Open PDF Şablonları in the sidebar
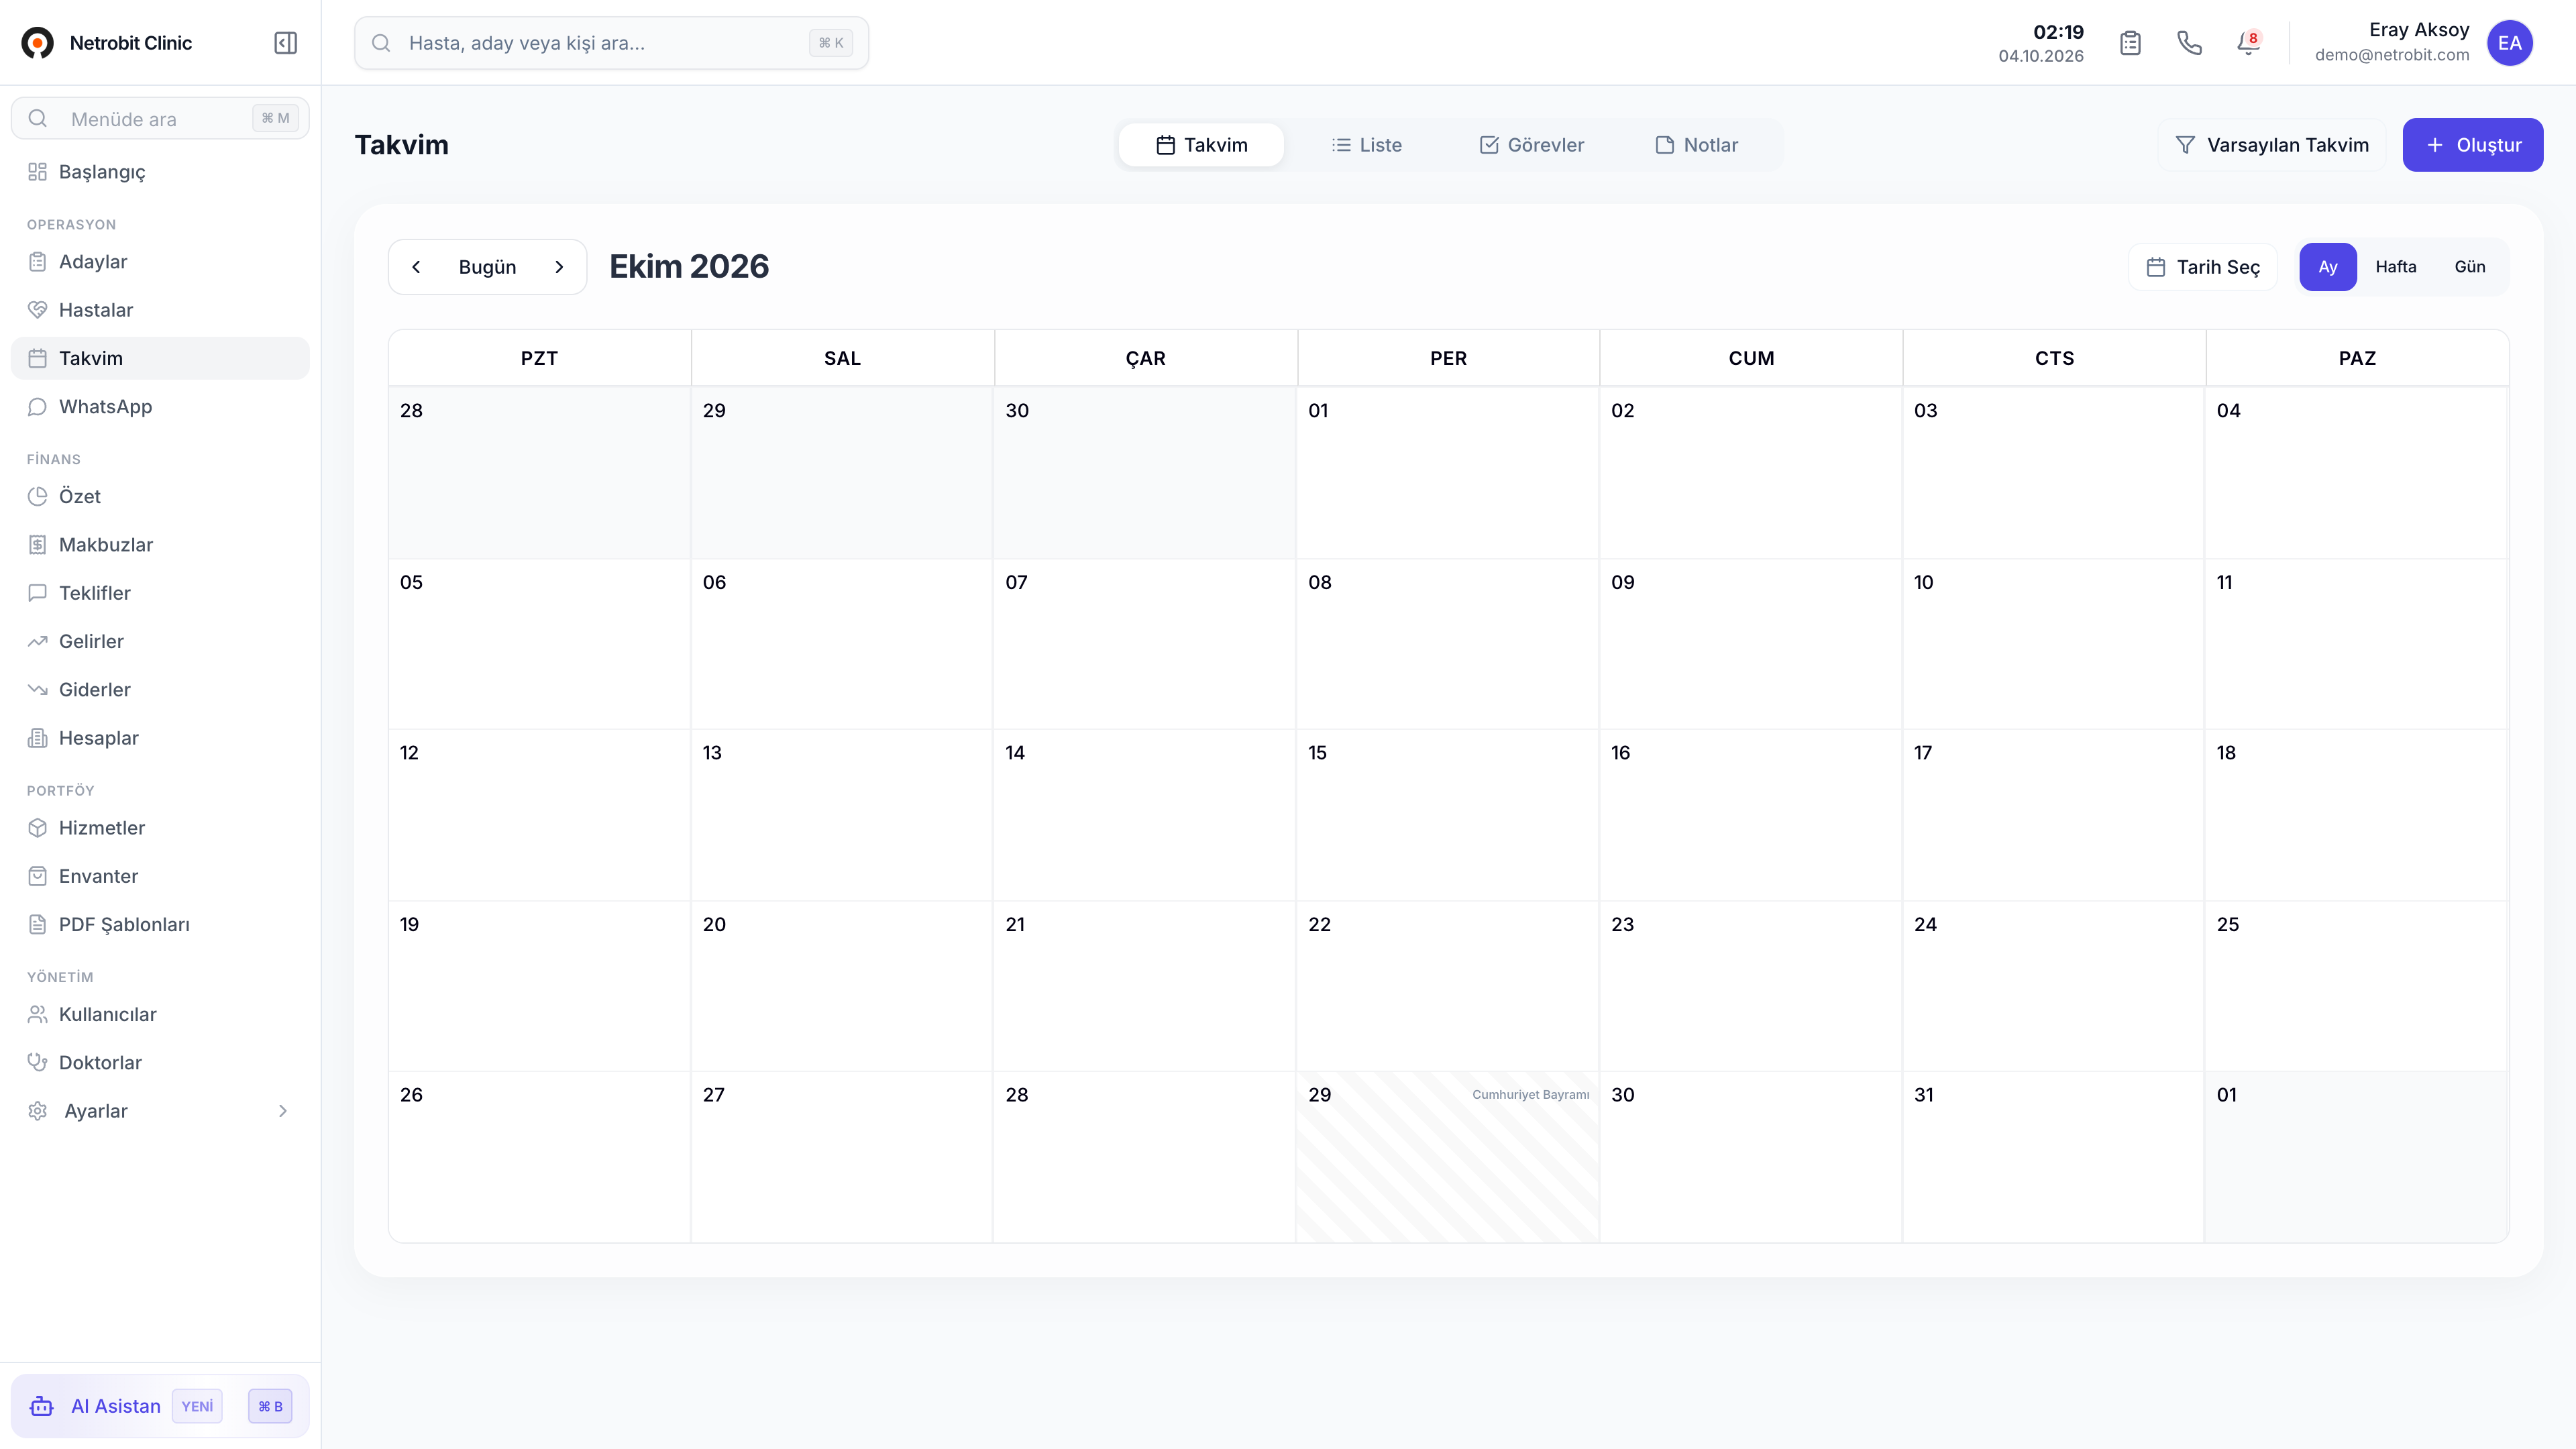2576x1449 pixels. tap(160, 925)
